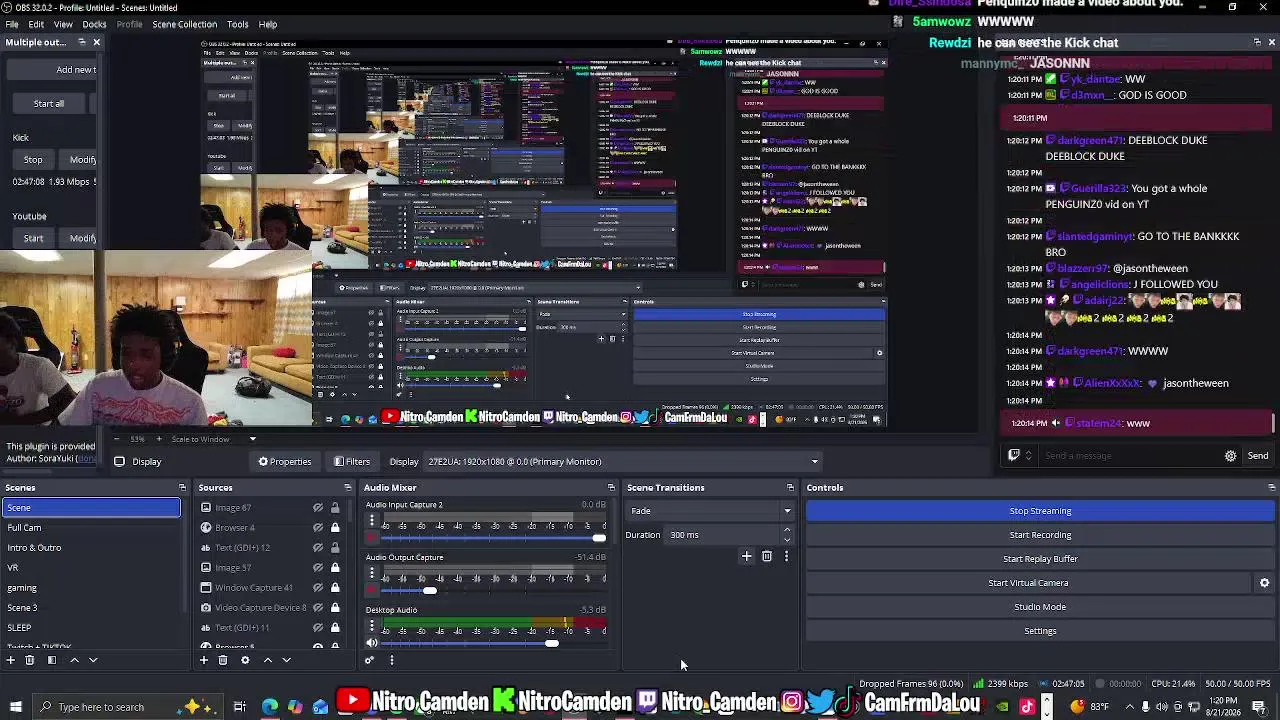This screenshot has width=1280, height=720.
Task: Open chat settings gear icon
Action: point(1231,456)
